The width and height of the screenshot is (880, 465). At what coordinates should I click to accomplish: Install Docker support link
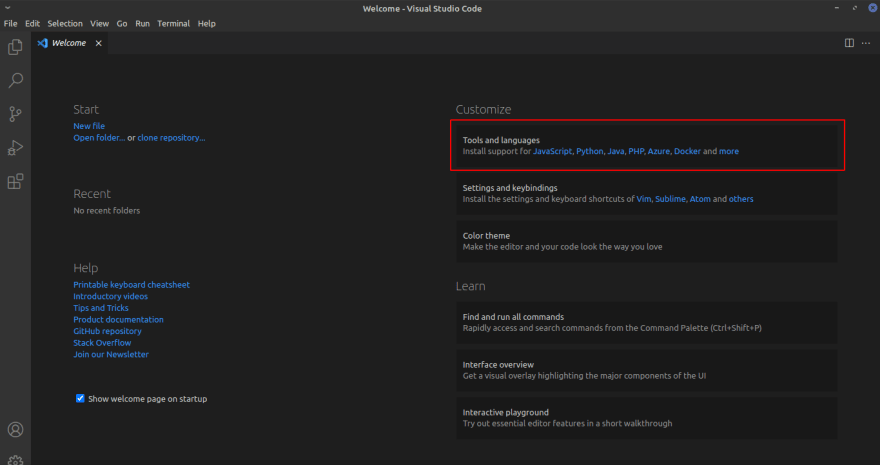688,151
